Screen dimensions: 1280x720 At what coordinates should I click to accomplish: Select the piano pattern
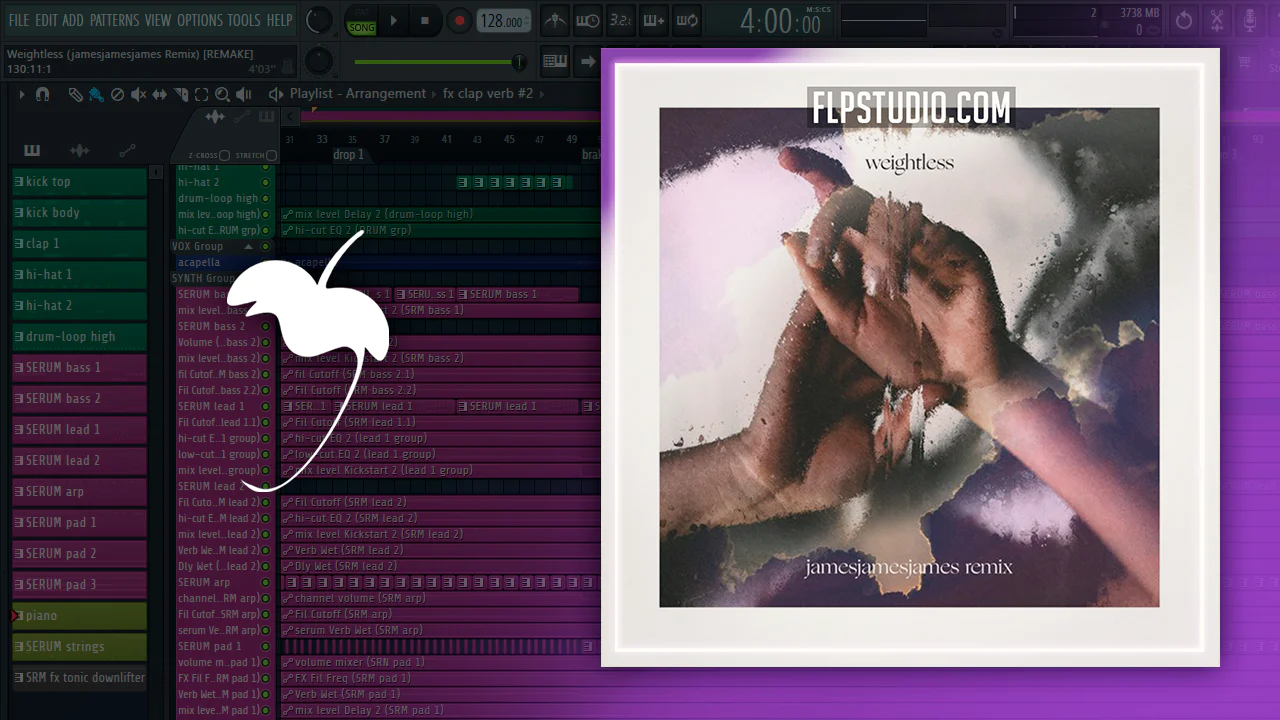[x=79, y=616]
